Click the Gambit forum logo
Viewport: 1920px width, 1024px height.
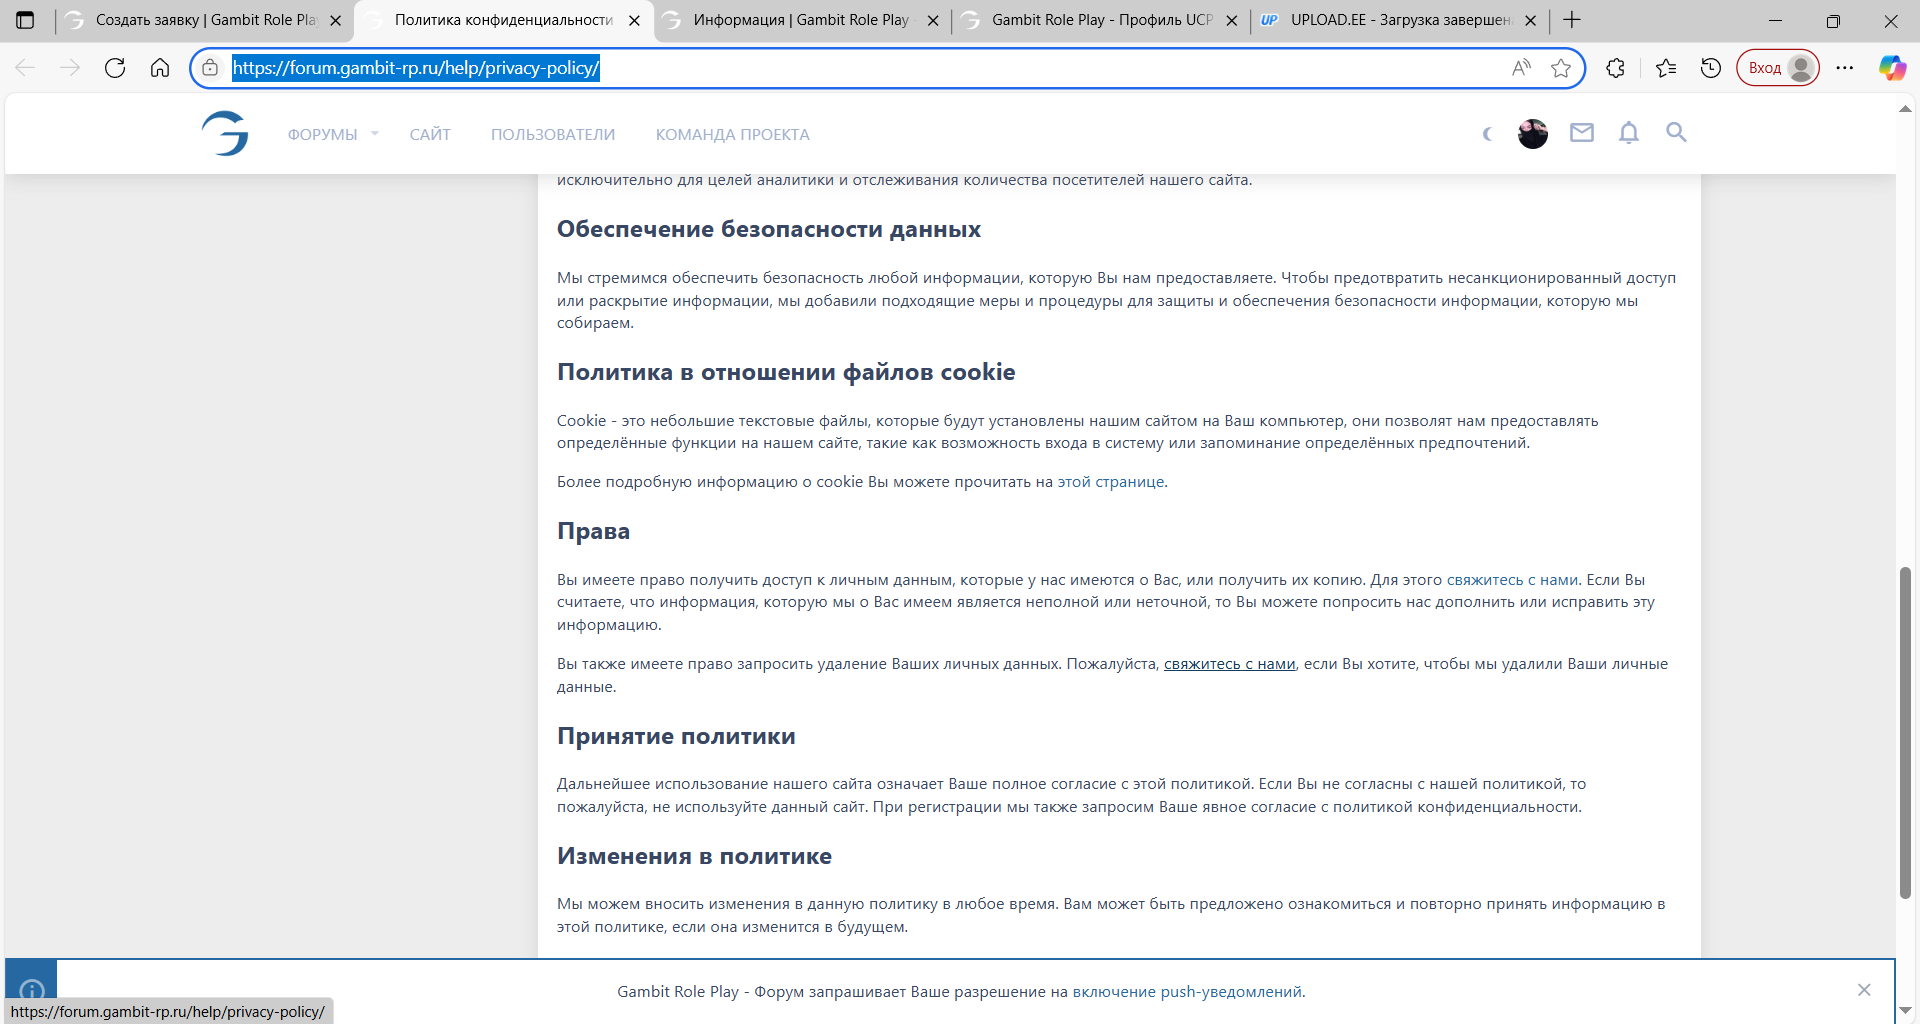226,133
